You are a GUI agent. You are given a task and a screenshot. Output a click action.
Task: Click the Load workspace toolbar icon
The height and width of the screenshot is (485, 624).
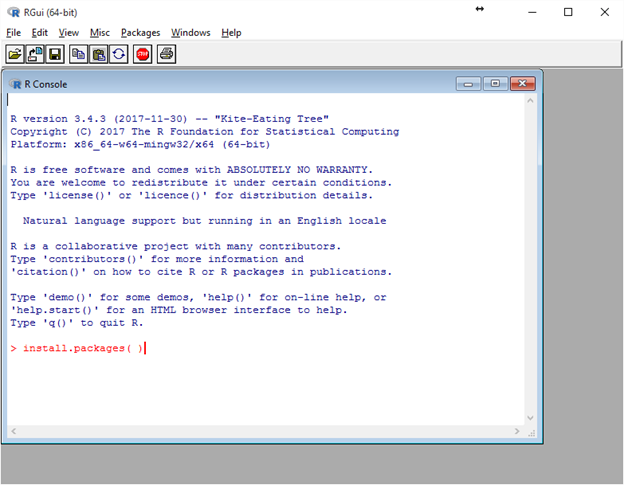[35, 54]
